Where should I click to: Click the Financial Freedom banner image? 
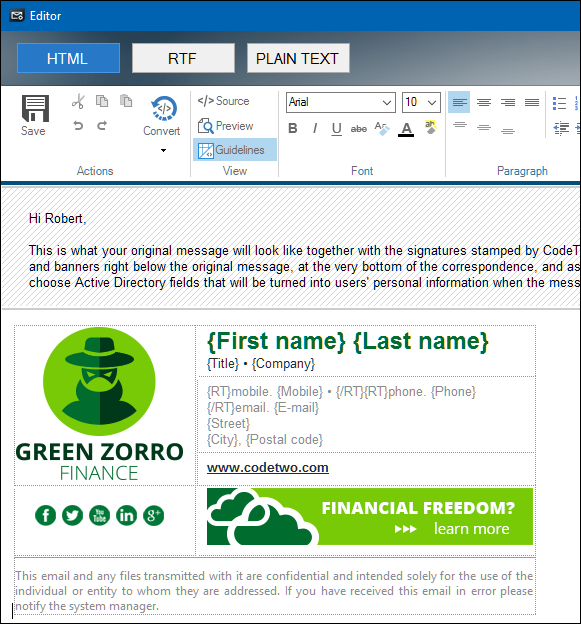point(370,516)
